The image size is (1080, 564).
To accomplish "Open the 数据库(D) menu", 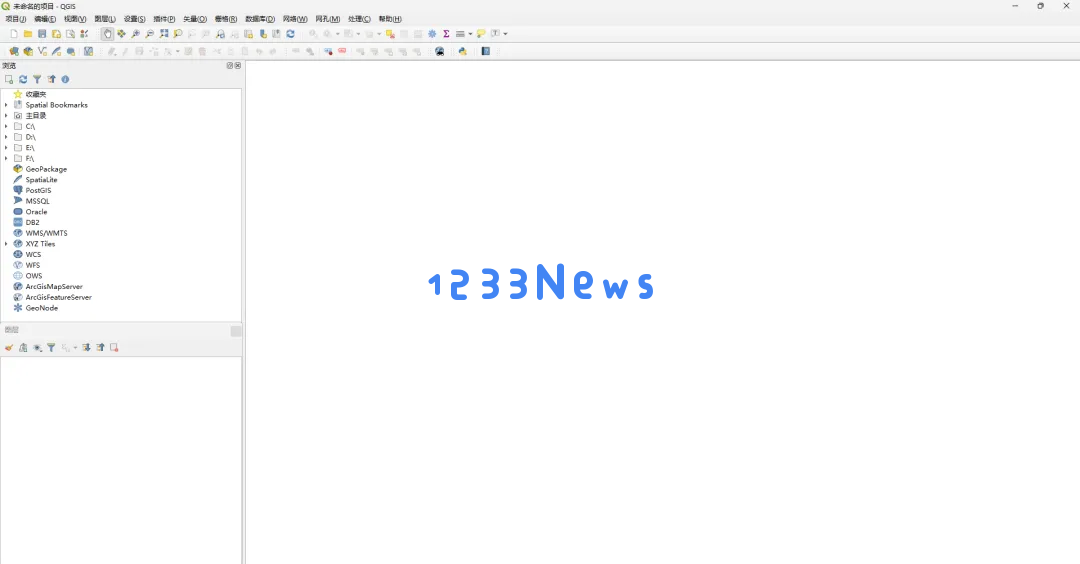I will [x=260, y=19].
